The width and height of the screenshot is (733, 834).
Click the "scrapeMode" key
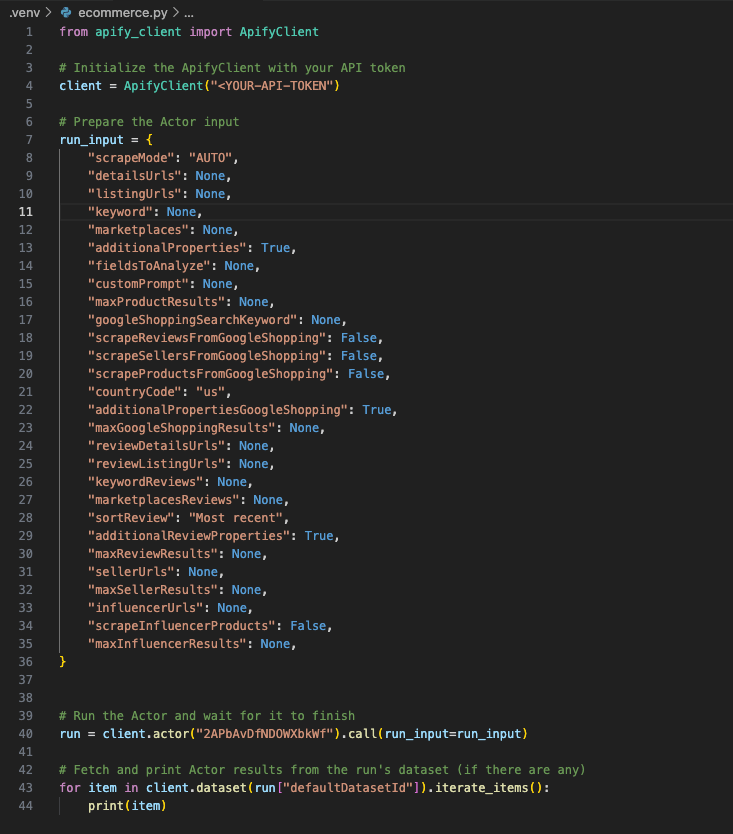pyautogui.click(x=131, y=158)
